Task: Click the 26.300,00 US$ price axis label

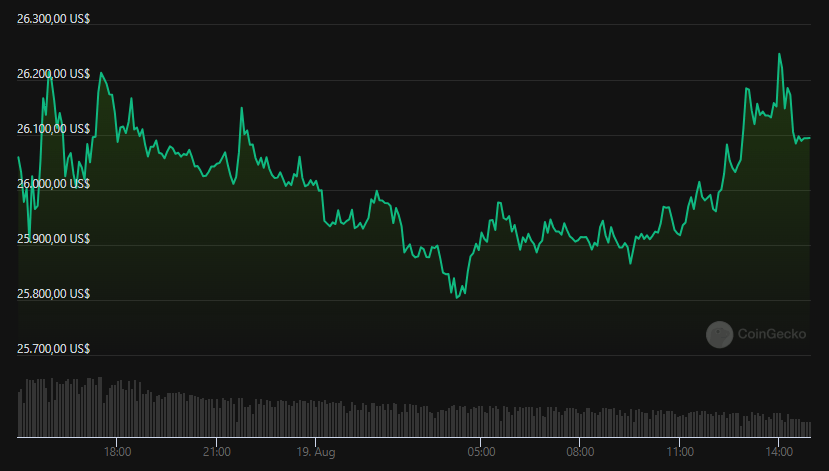Action: (53, 19)
